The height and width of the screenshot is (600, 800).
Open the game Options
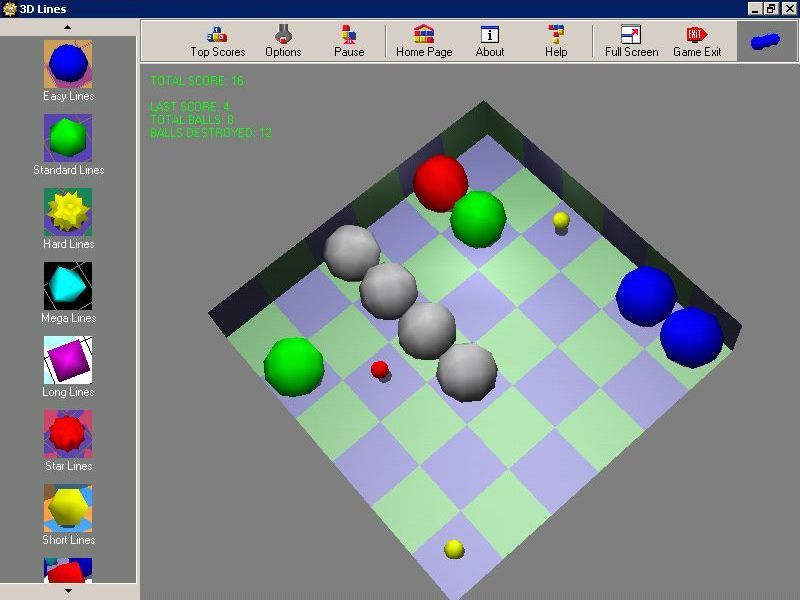(x=283, y=41)
